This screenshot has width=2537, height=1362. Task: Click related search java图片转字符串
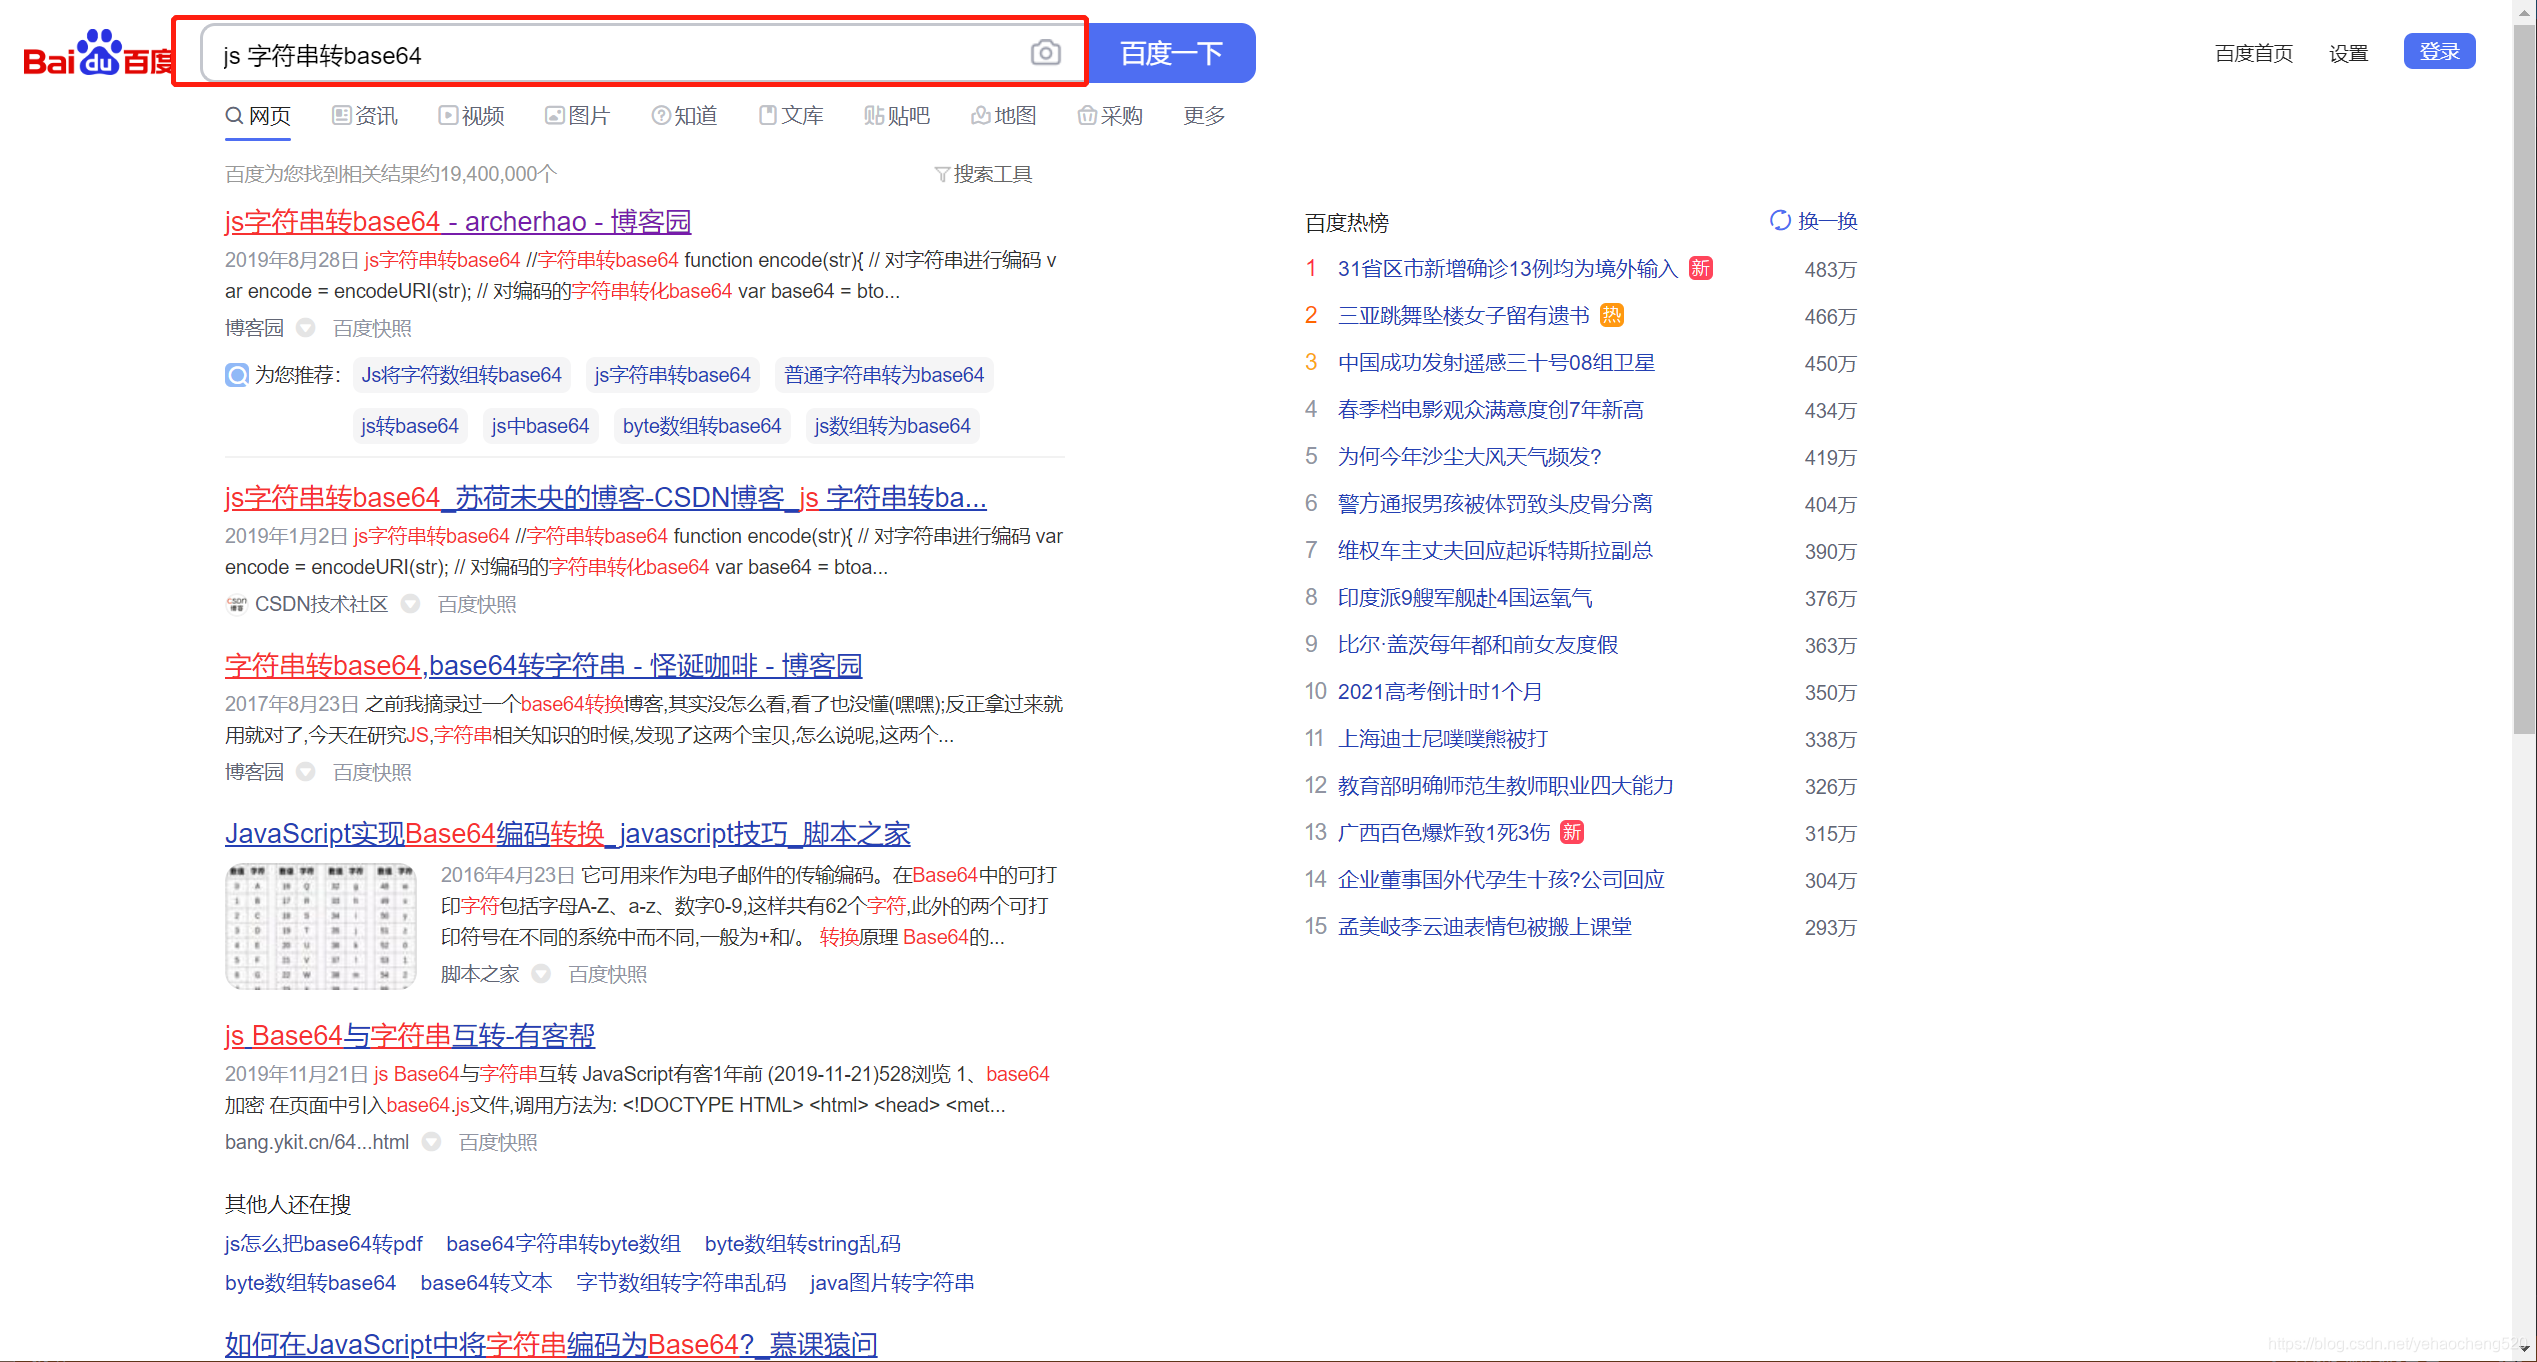[x=892, y=1282]
